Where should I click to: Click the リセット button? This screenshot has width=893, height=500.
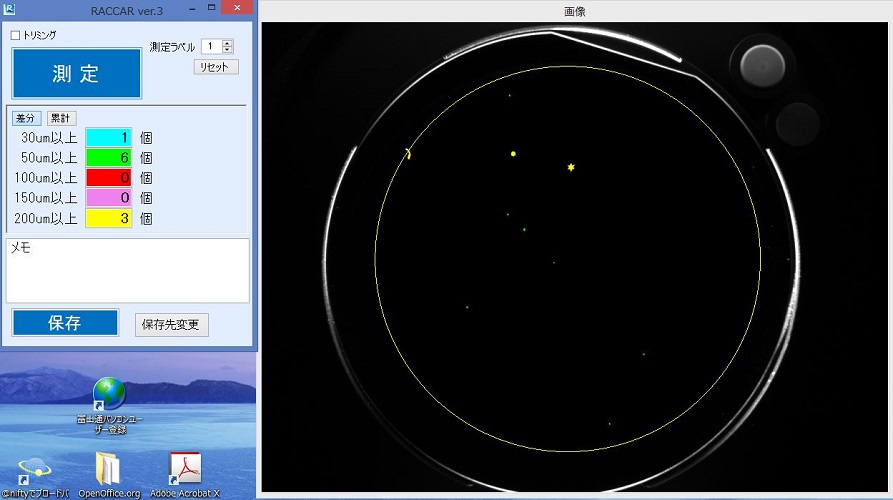(x=216, y=67)
